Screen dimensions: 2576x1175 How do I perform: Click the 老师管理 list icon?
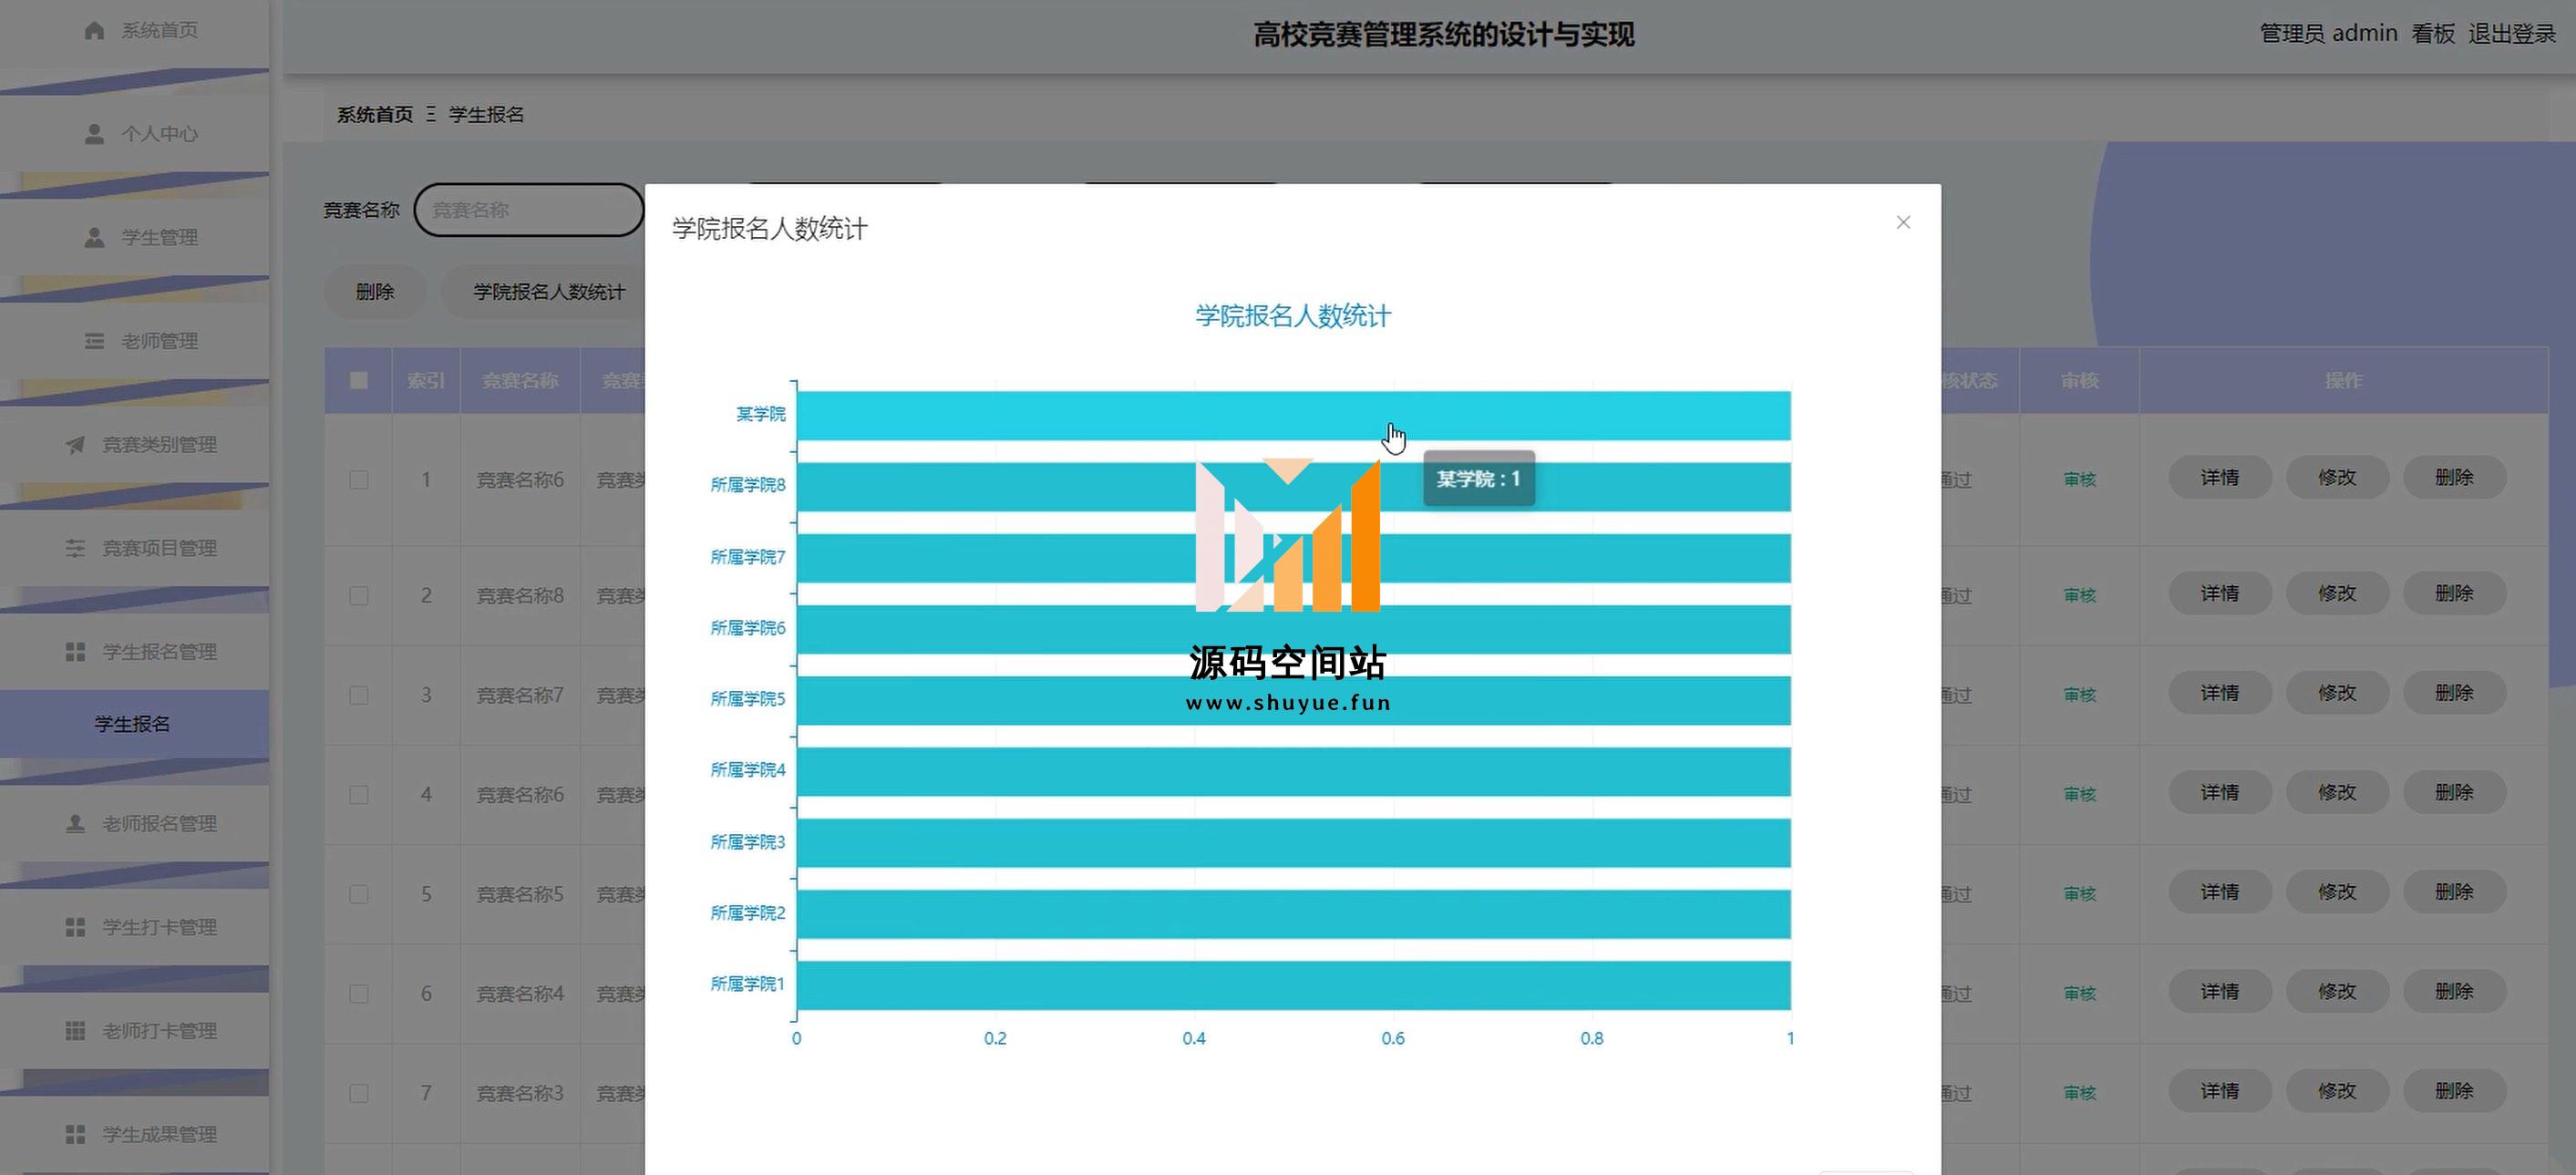pos(94,341)
